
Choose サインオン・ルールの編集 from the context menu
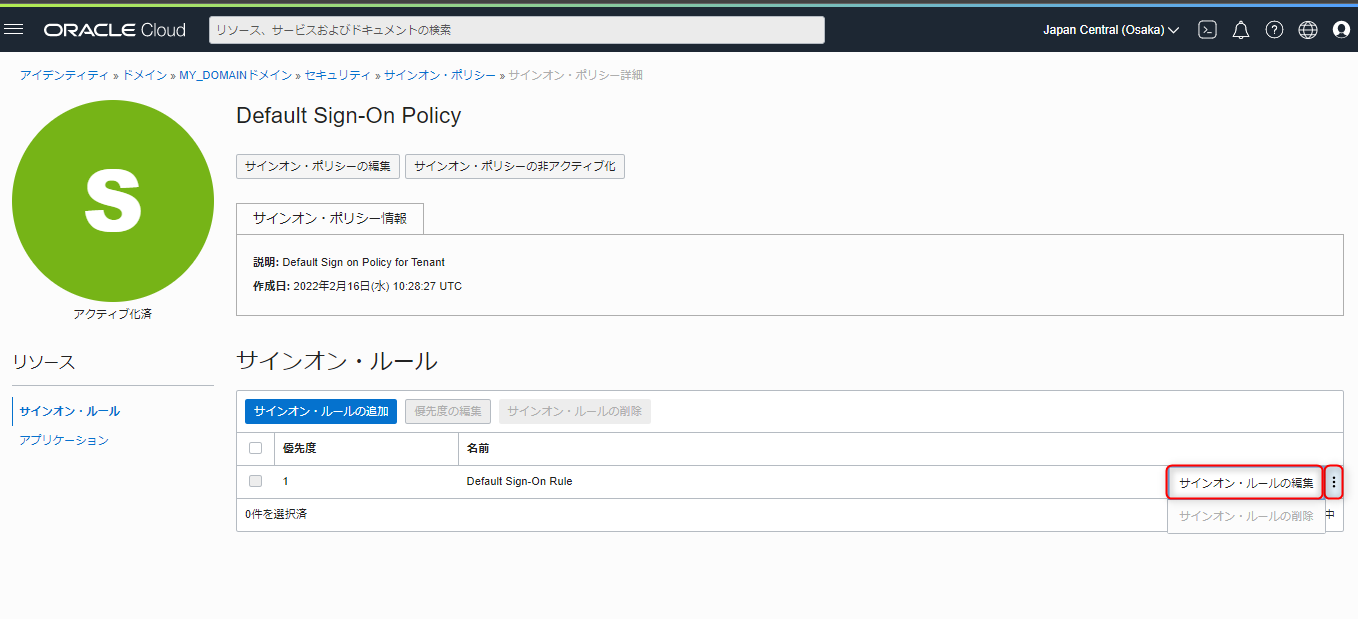click(1246, 483)
